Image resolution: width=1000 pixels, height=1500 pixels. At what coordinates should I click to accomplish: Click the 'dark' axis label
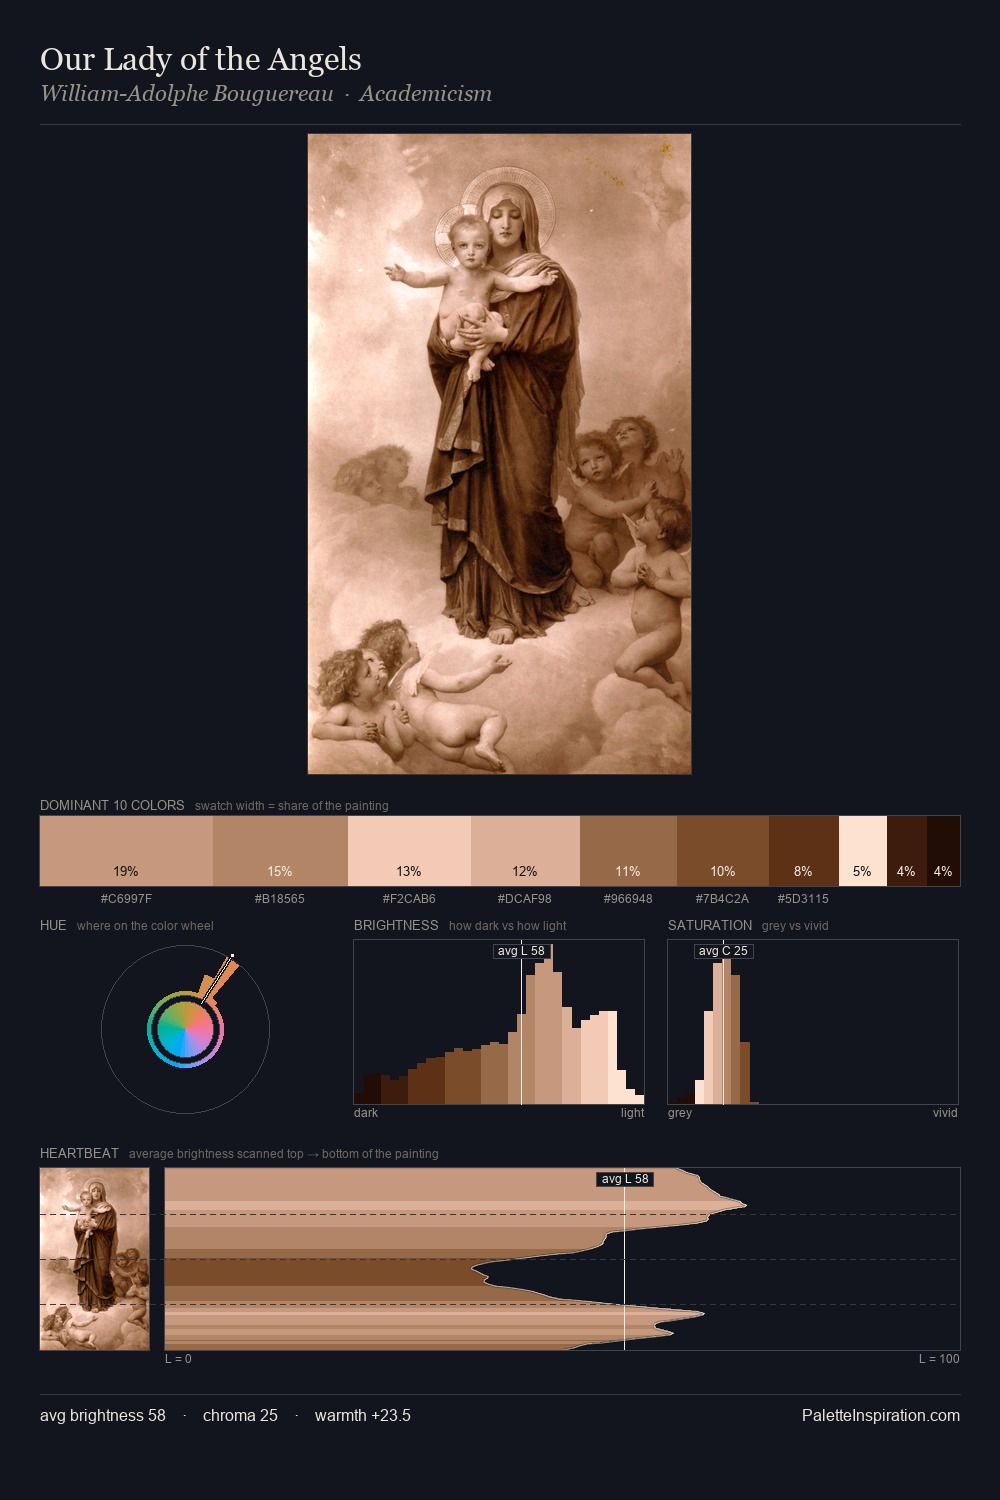pyautogui.click(x=366, y=1113)
